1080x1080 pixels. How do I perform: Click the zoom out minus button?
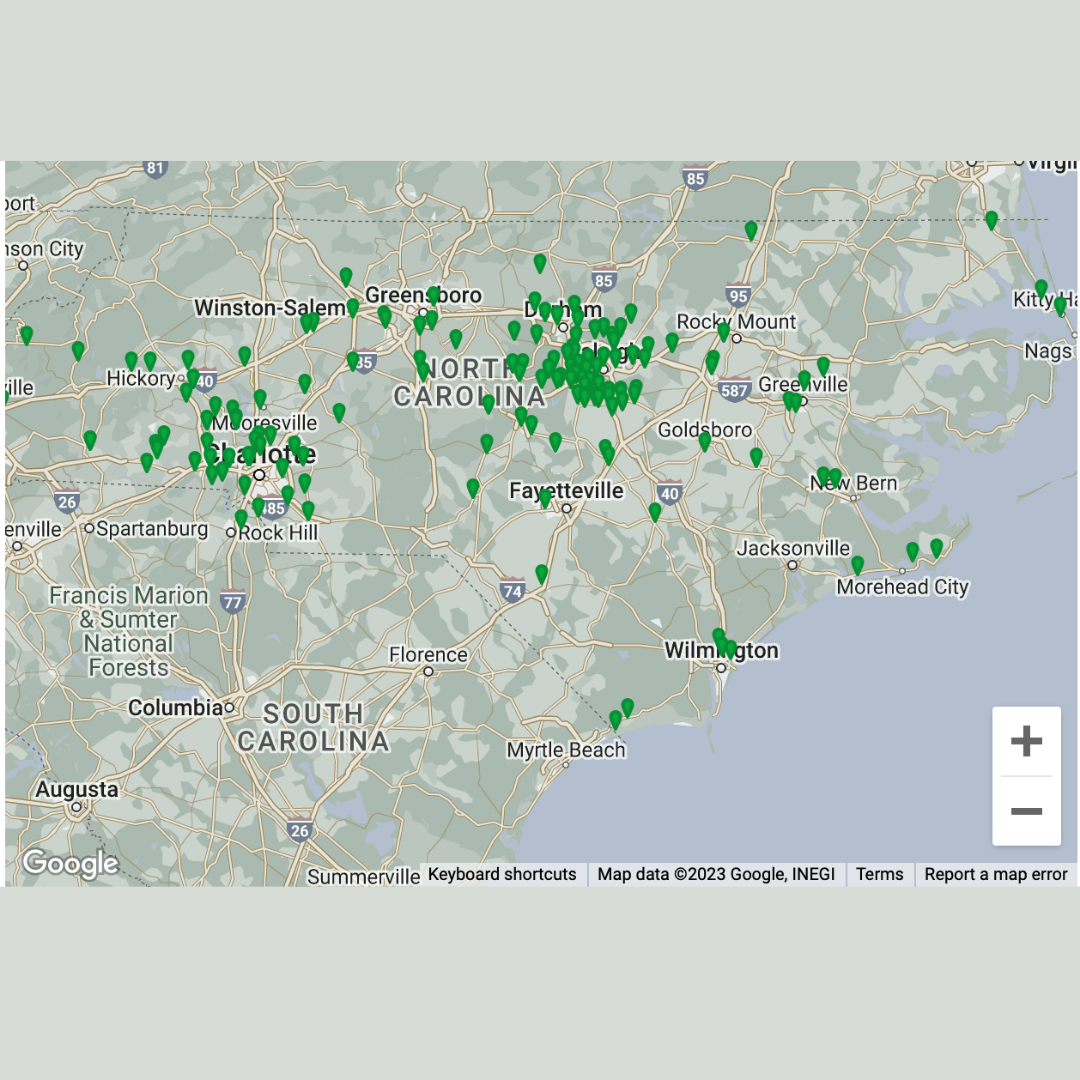click(1026, 811)
